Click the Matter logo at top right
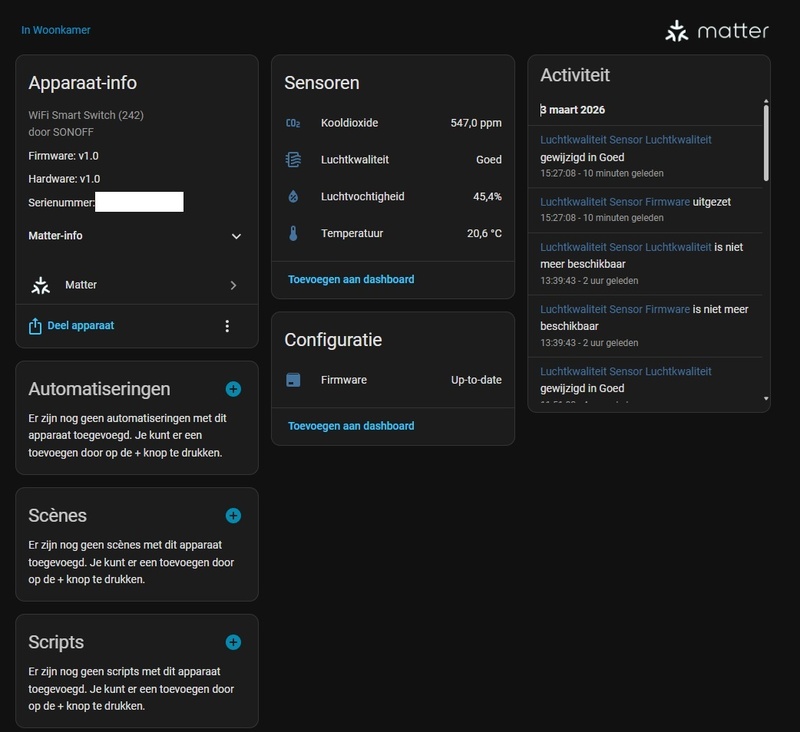 [676, 31]
